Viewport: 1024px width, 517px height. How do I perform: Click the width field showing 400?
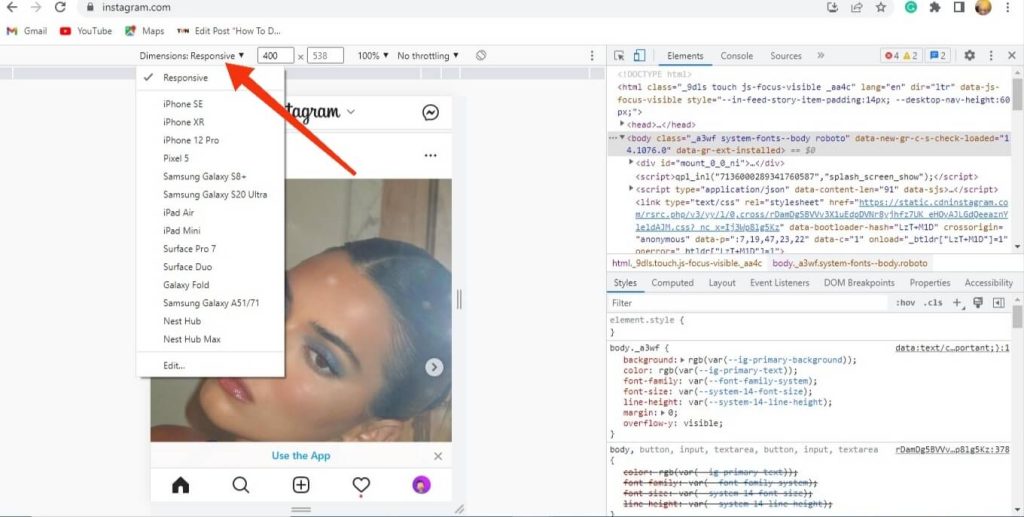[275, 55]
